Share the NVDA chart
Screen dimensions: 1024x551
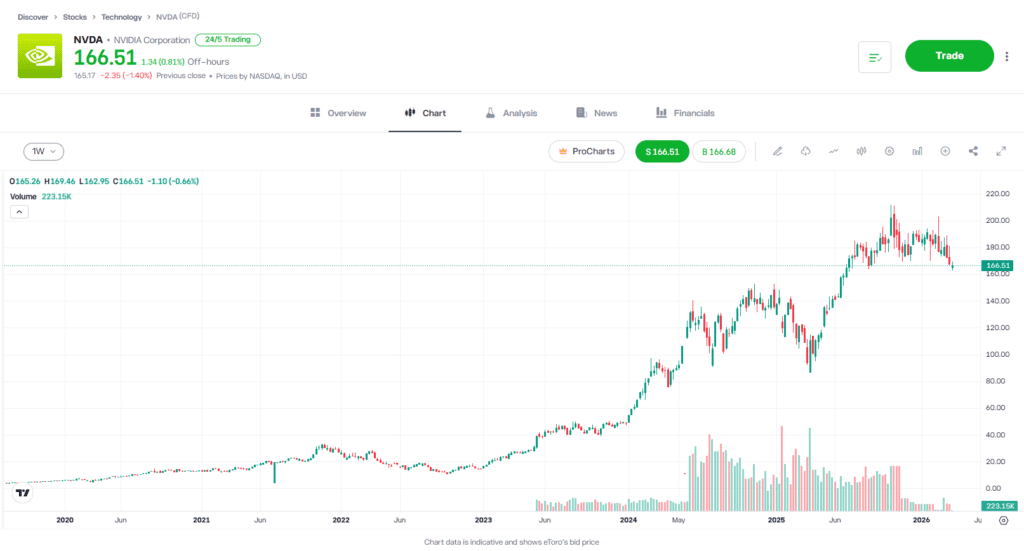973,151
